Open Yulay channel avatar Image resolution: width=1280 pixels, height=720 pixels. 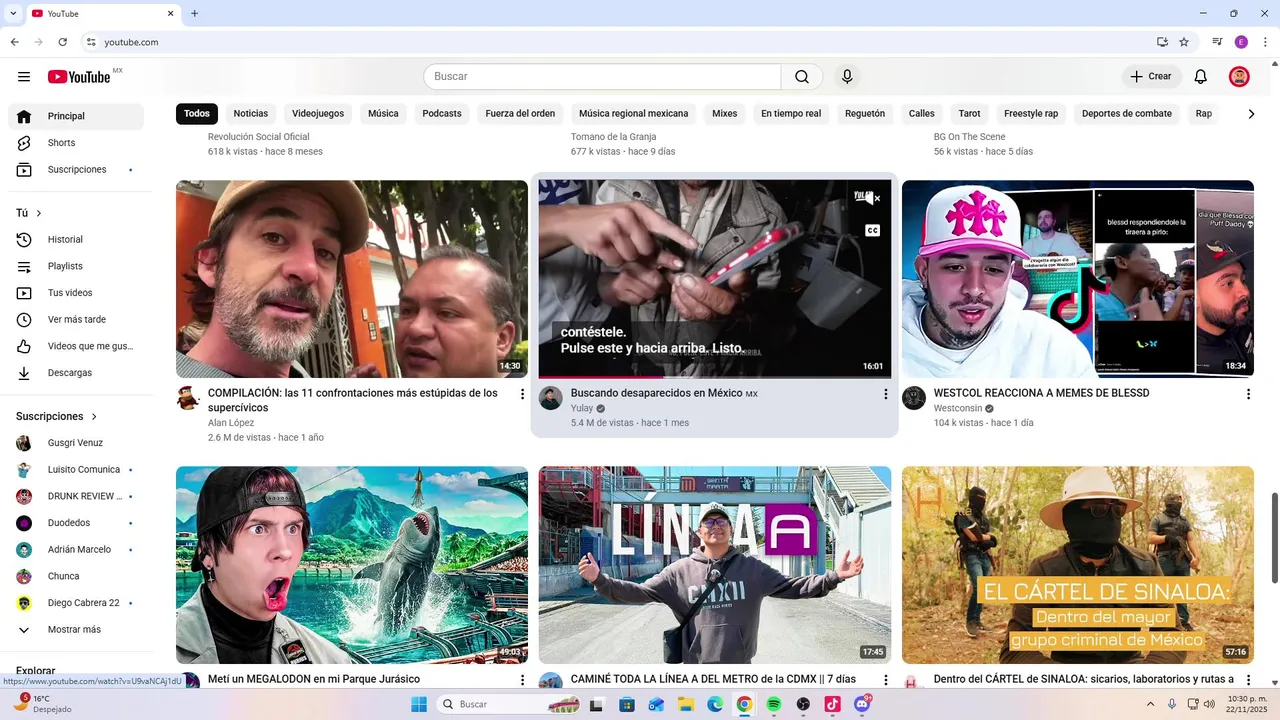551,398
